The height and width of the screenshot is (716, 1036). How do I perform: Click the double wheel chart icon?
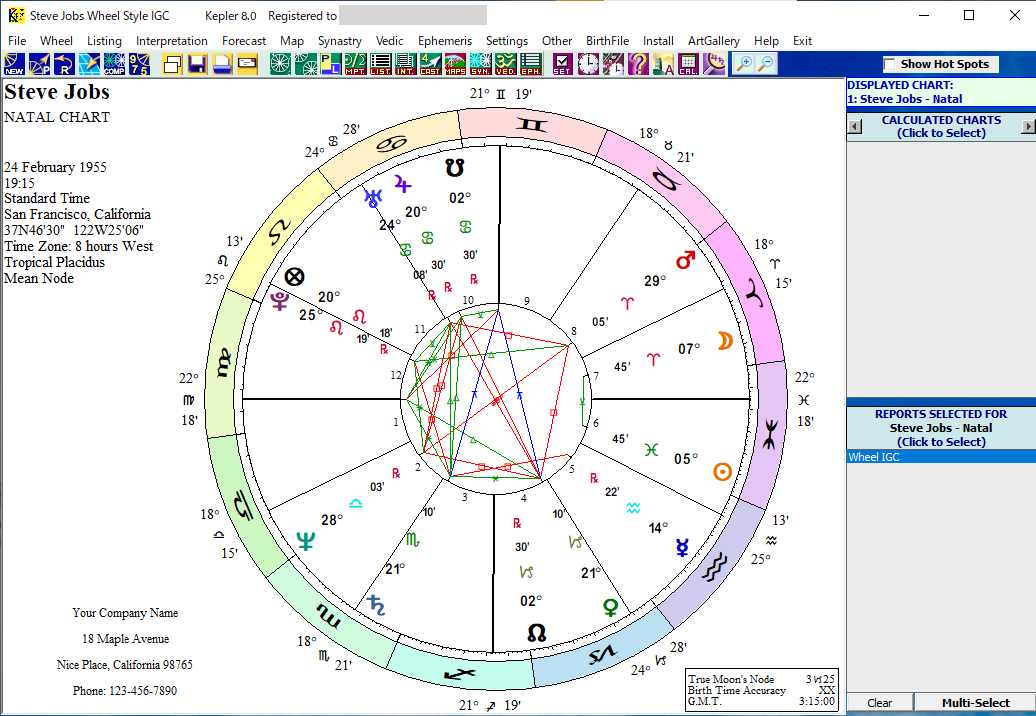305,64
